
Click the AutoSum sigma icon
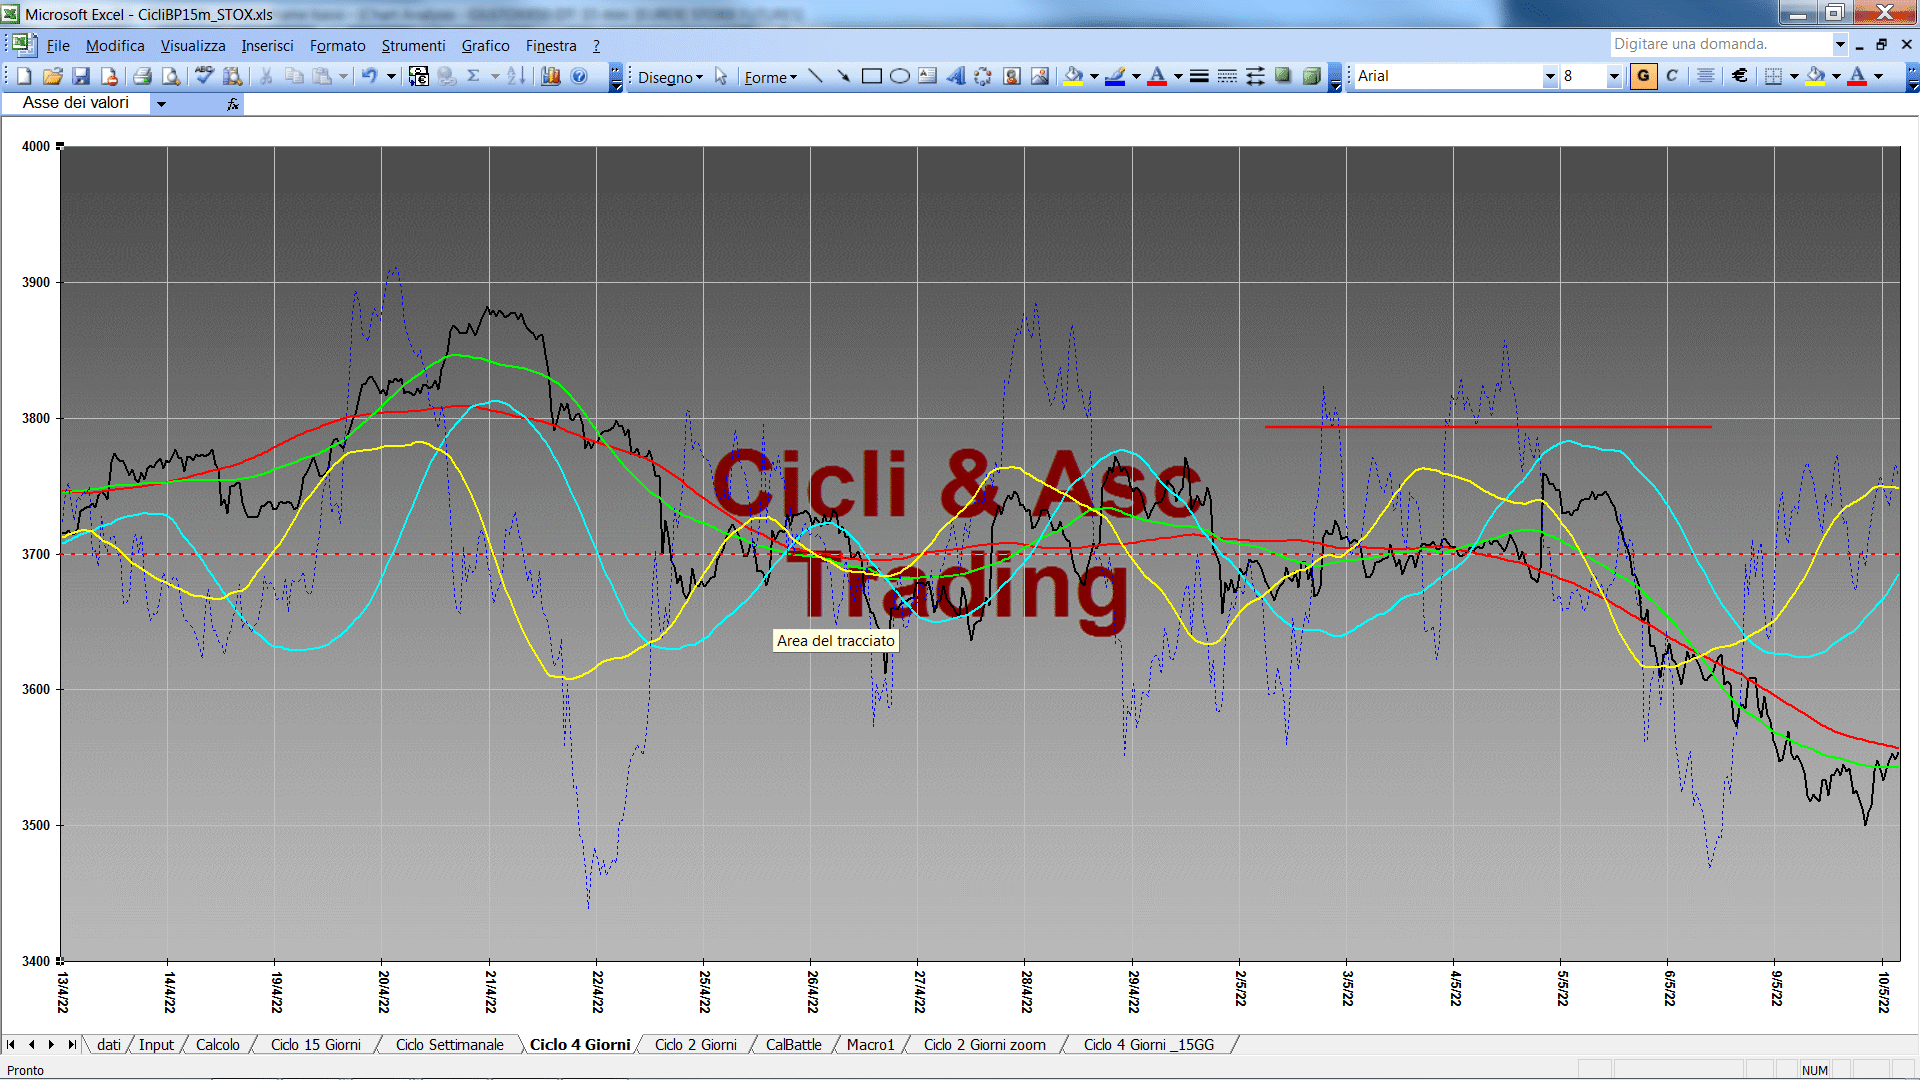pyautogui.click(x=474, y=76)
